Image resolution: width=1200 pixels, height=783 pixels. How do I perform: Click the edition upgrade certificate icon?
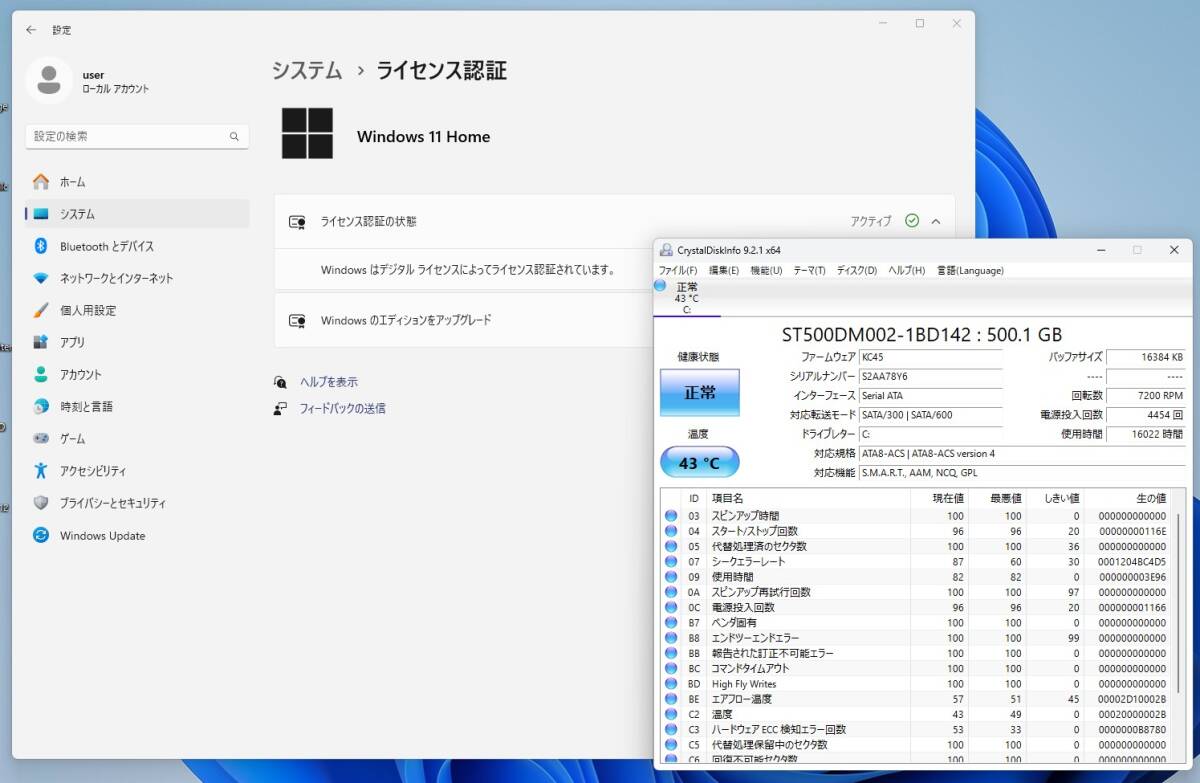(297, 321)
